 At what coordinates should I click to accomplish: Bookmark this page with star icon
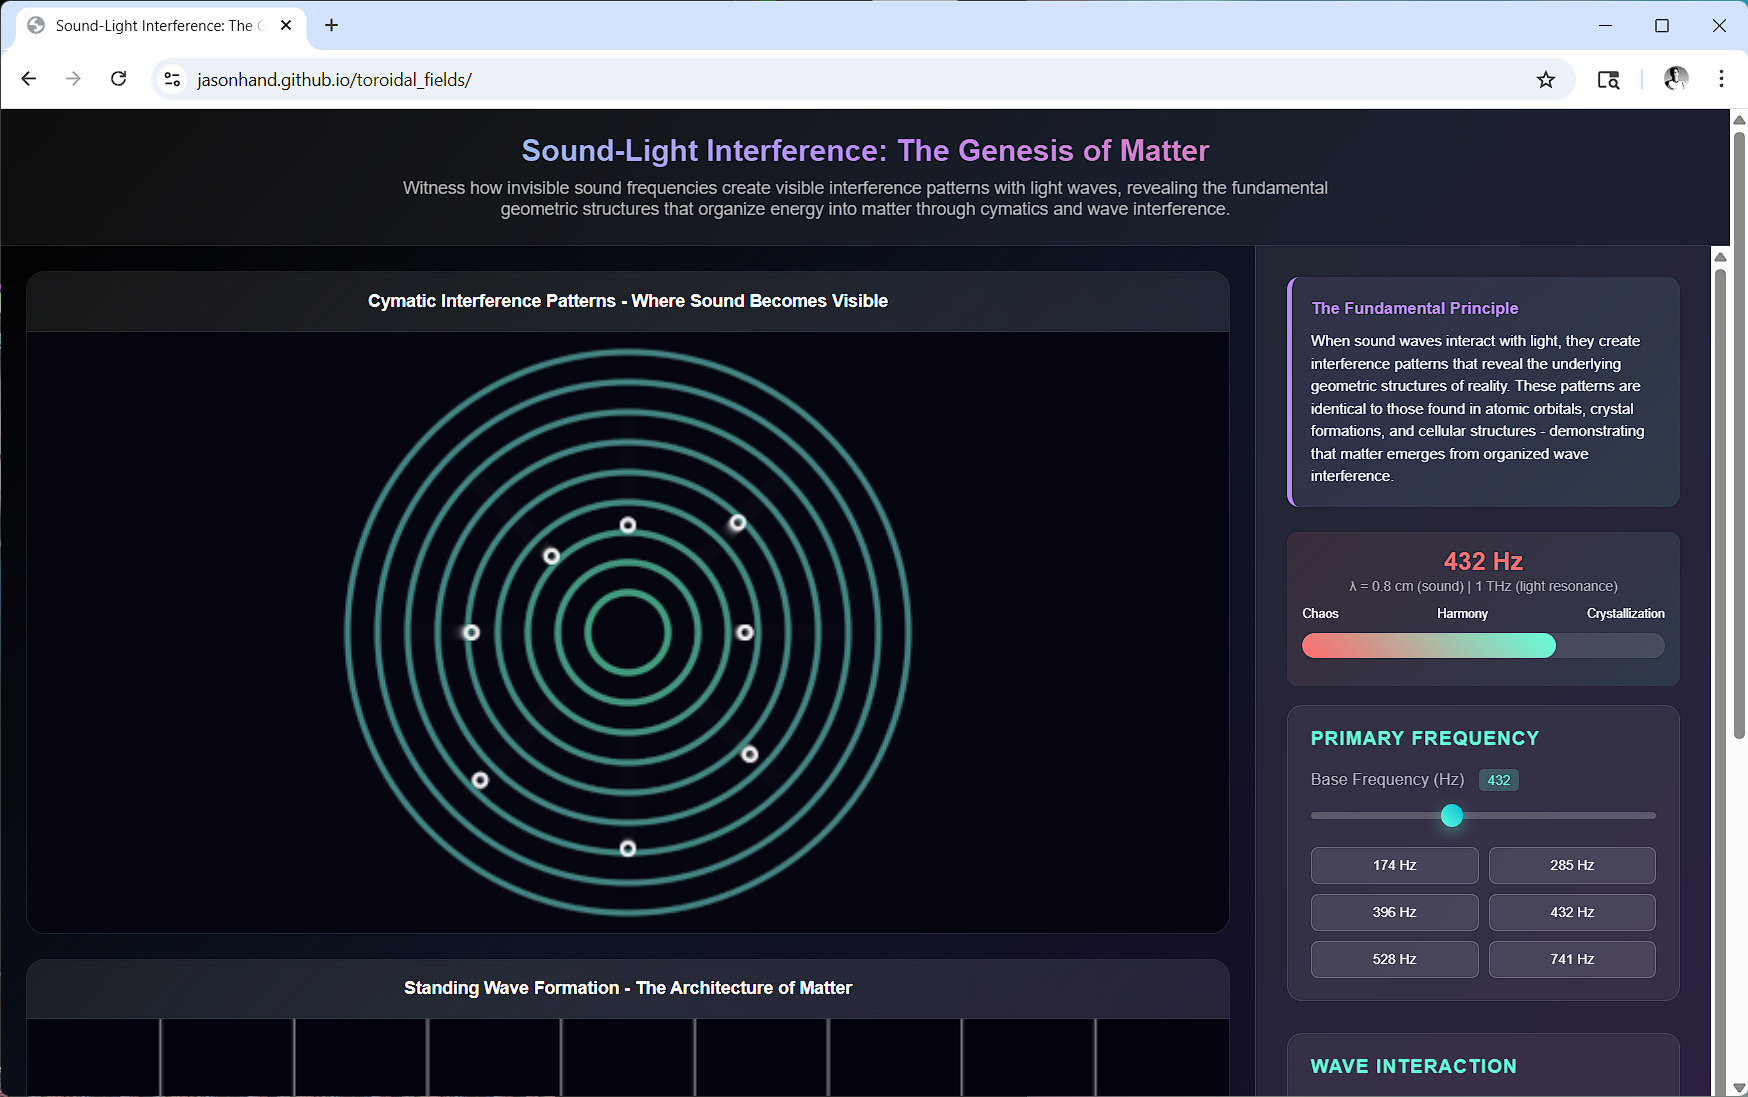pos(1545,79)
